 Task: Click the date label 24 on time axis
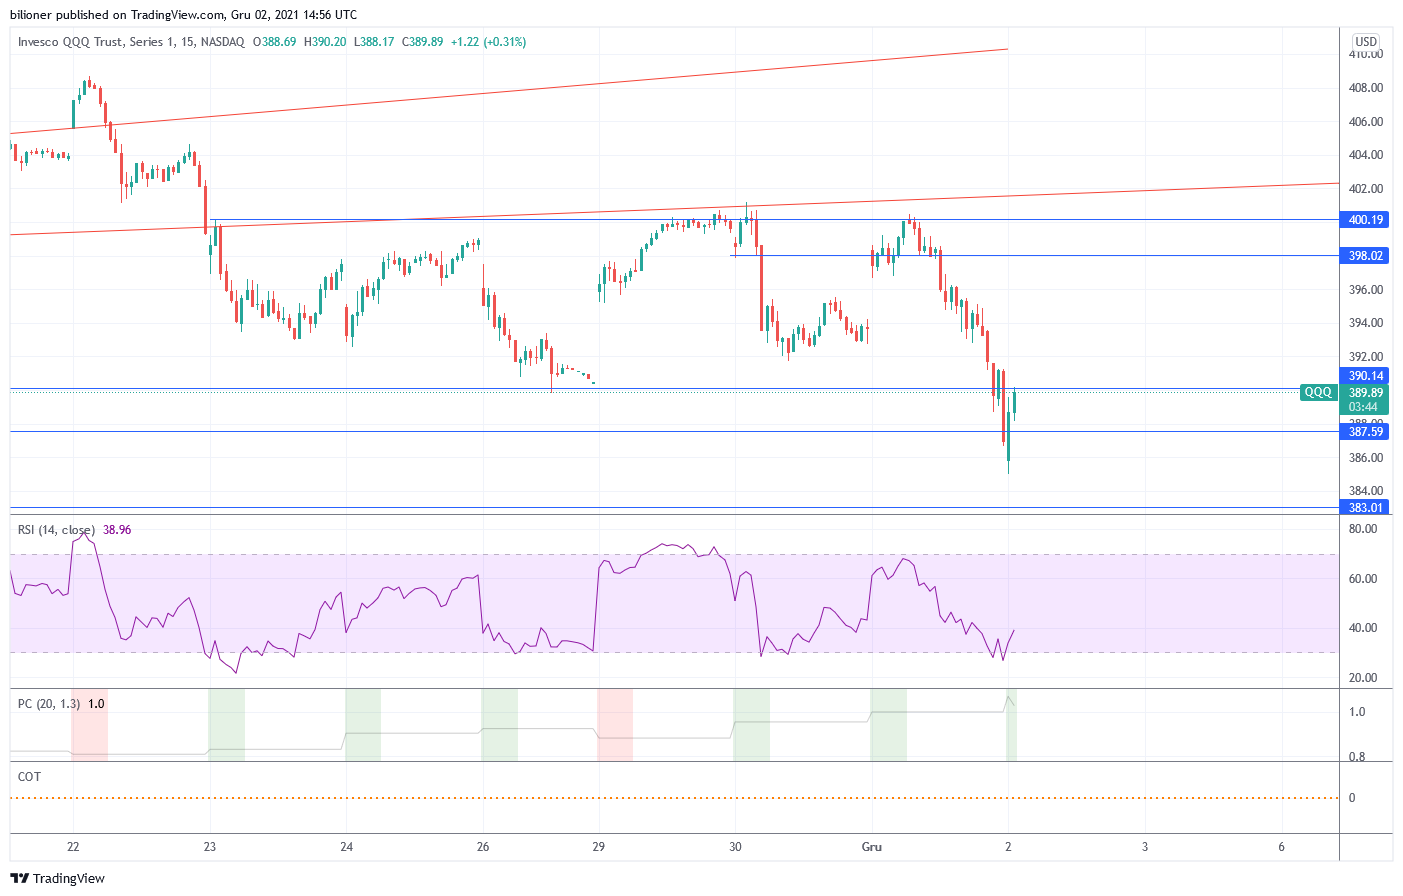346,847
